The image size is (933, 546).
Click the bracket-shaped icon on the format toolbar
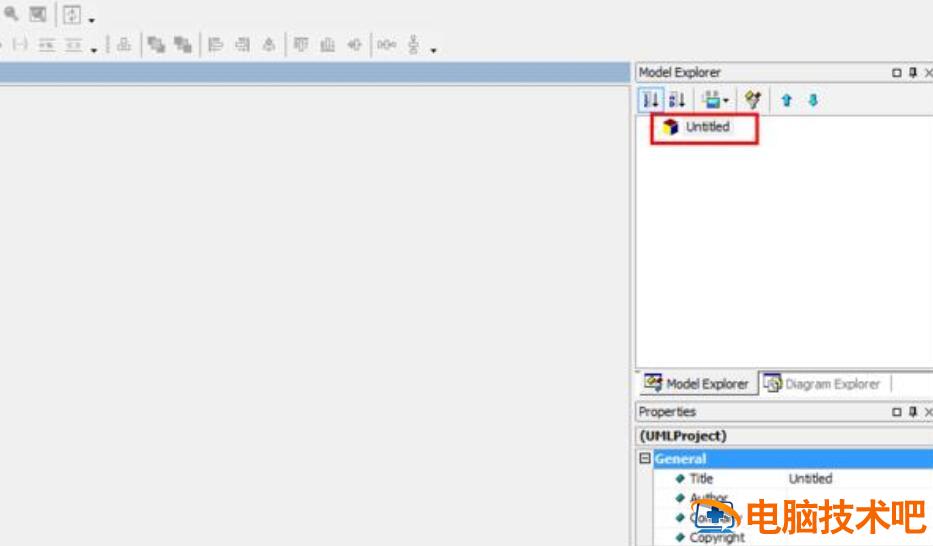click(20, 45)
